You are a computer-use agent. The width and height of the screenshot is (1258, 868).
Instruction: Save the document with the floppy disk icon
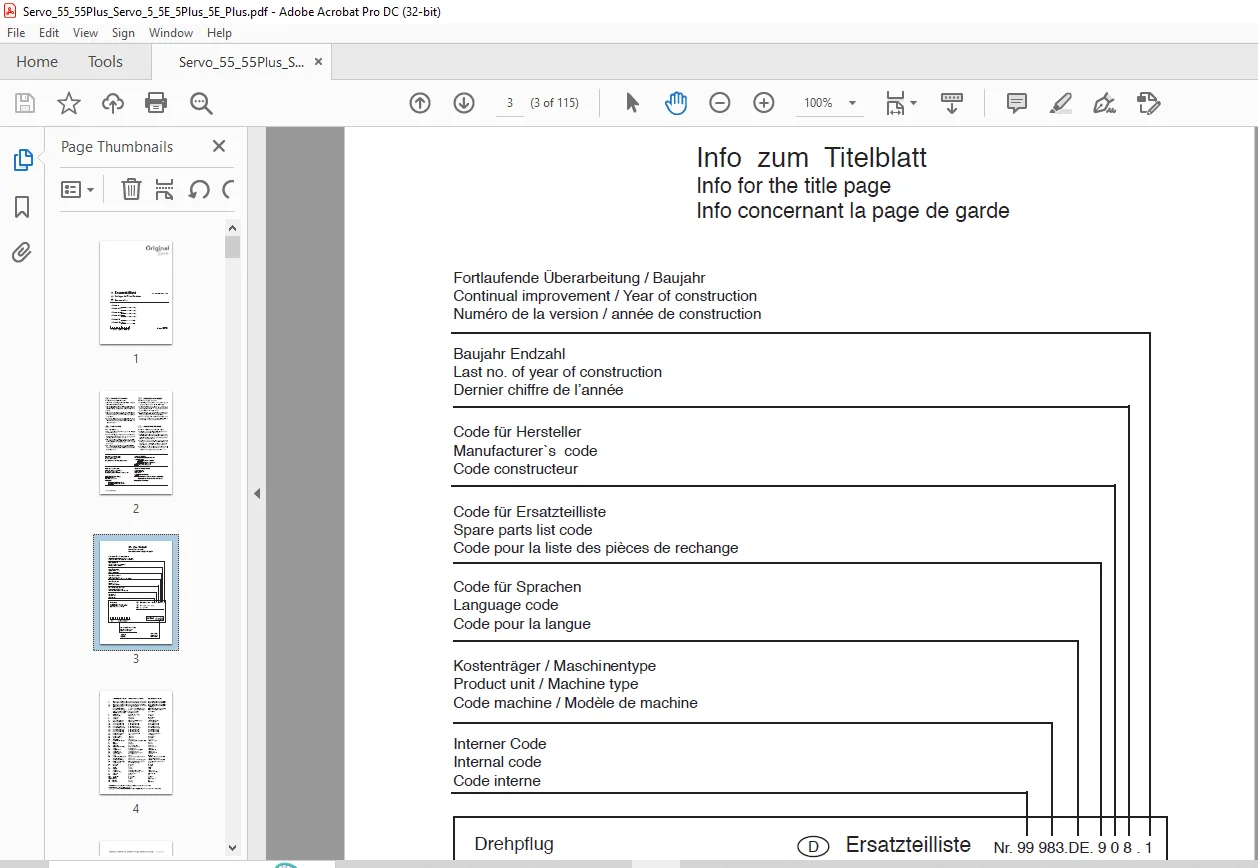tap(25, 103)
